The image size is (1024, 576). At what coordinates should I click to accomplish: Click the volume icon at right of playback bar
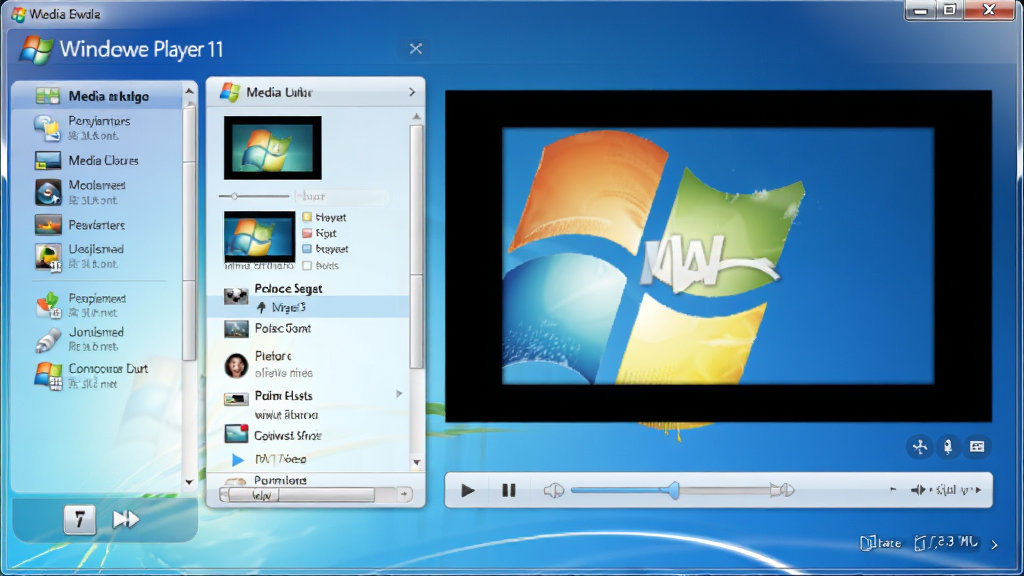coord(918,490)
